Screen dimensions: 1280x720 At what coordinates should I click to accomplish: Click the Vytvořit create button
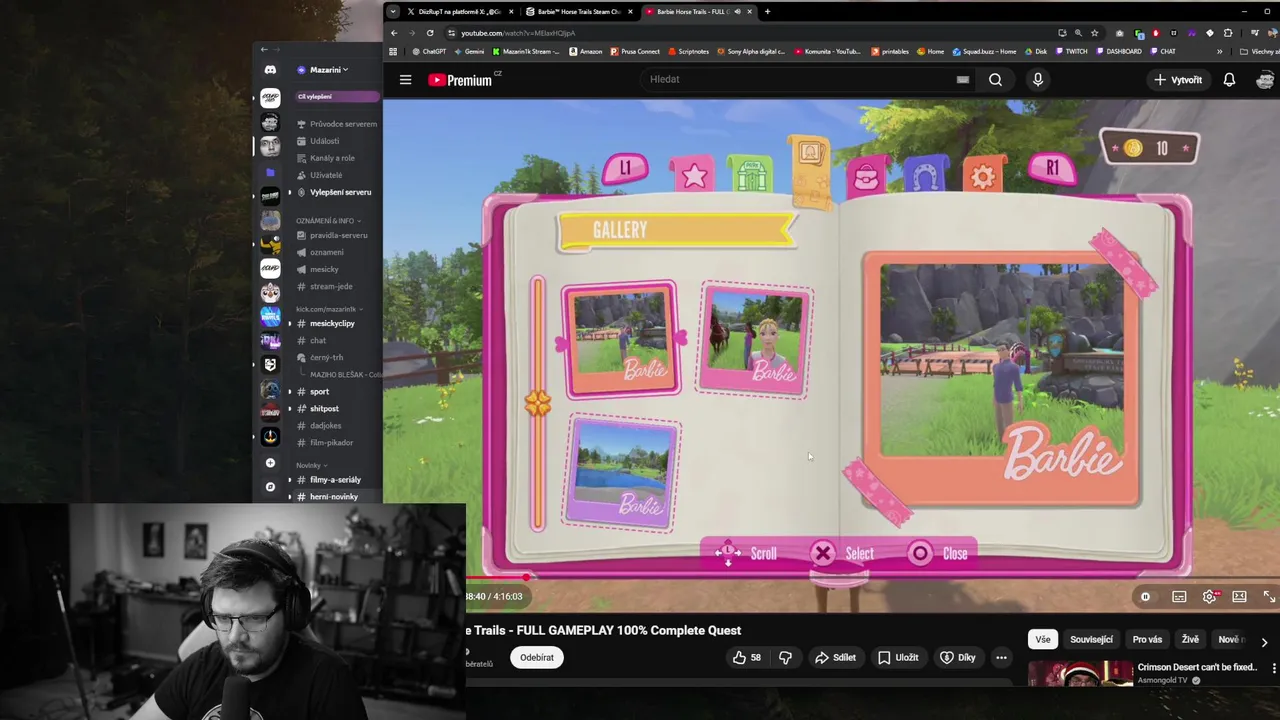pos(1178,80)
